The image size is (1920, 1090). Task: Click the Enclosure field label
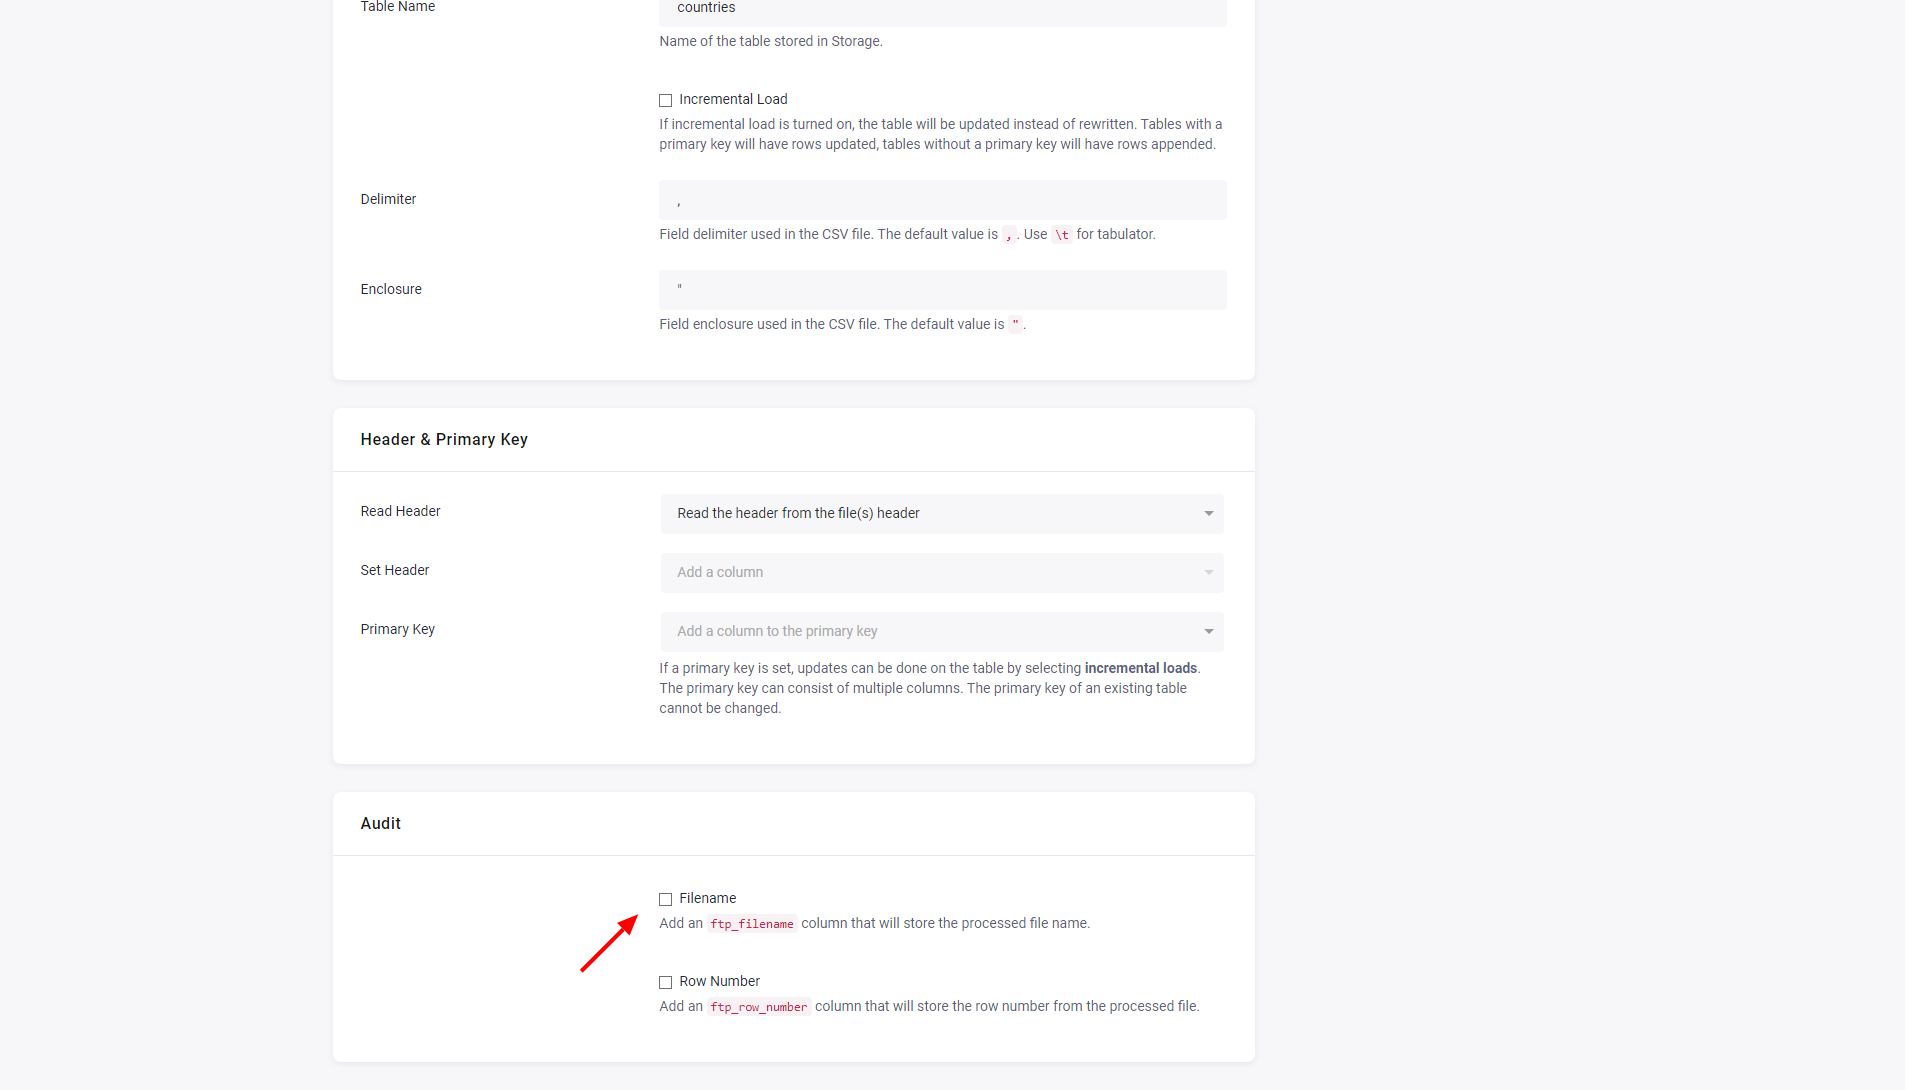point(391,289)
